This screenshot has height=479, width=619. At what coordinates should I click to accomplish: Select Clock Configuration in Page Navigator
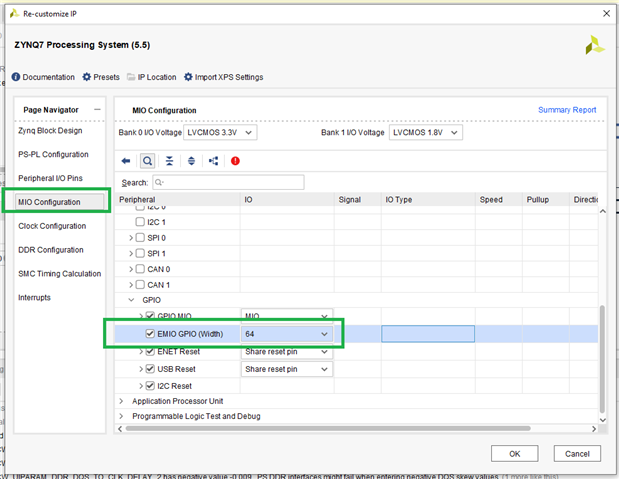pos(52,226)
